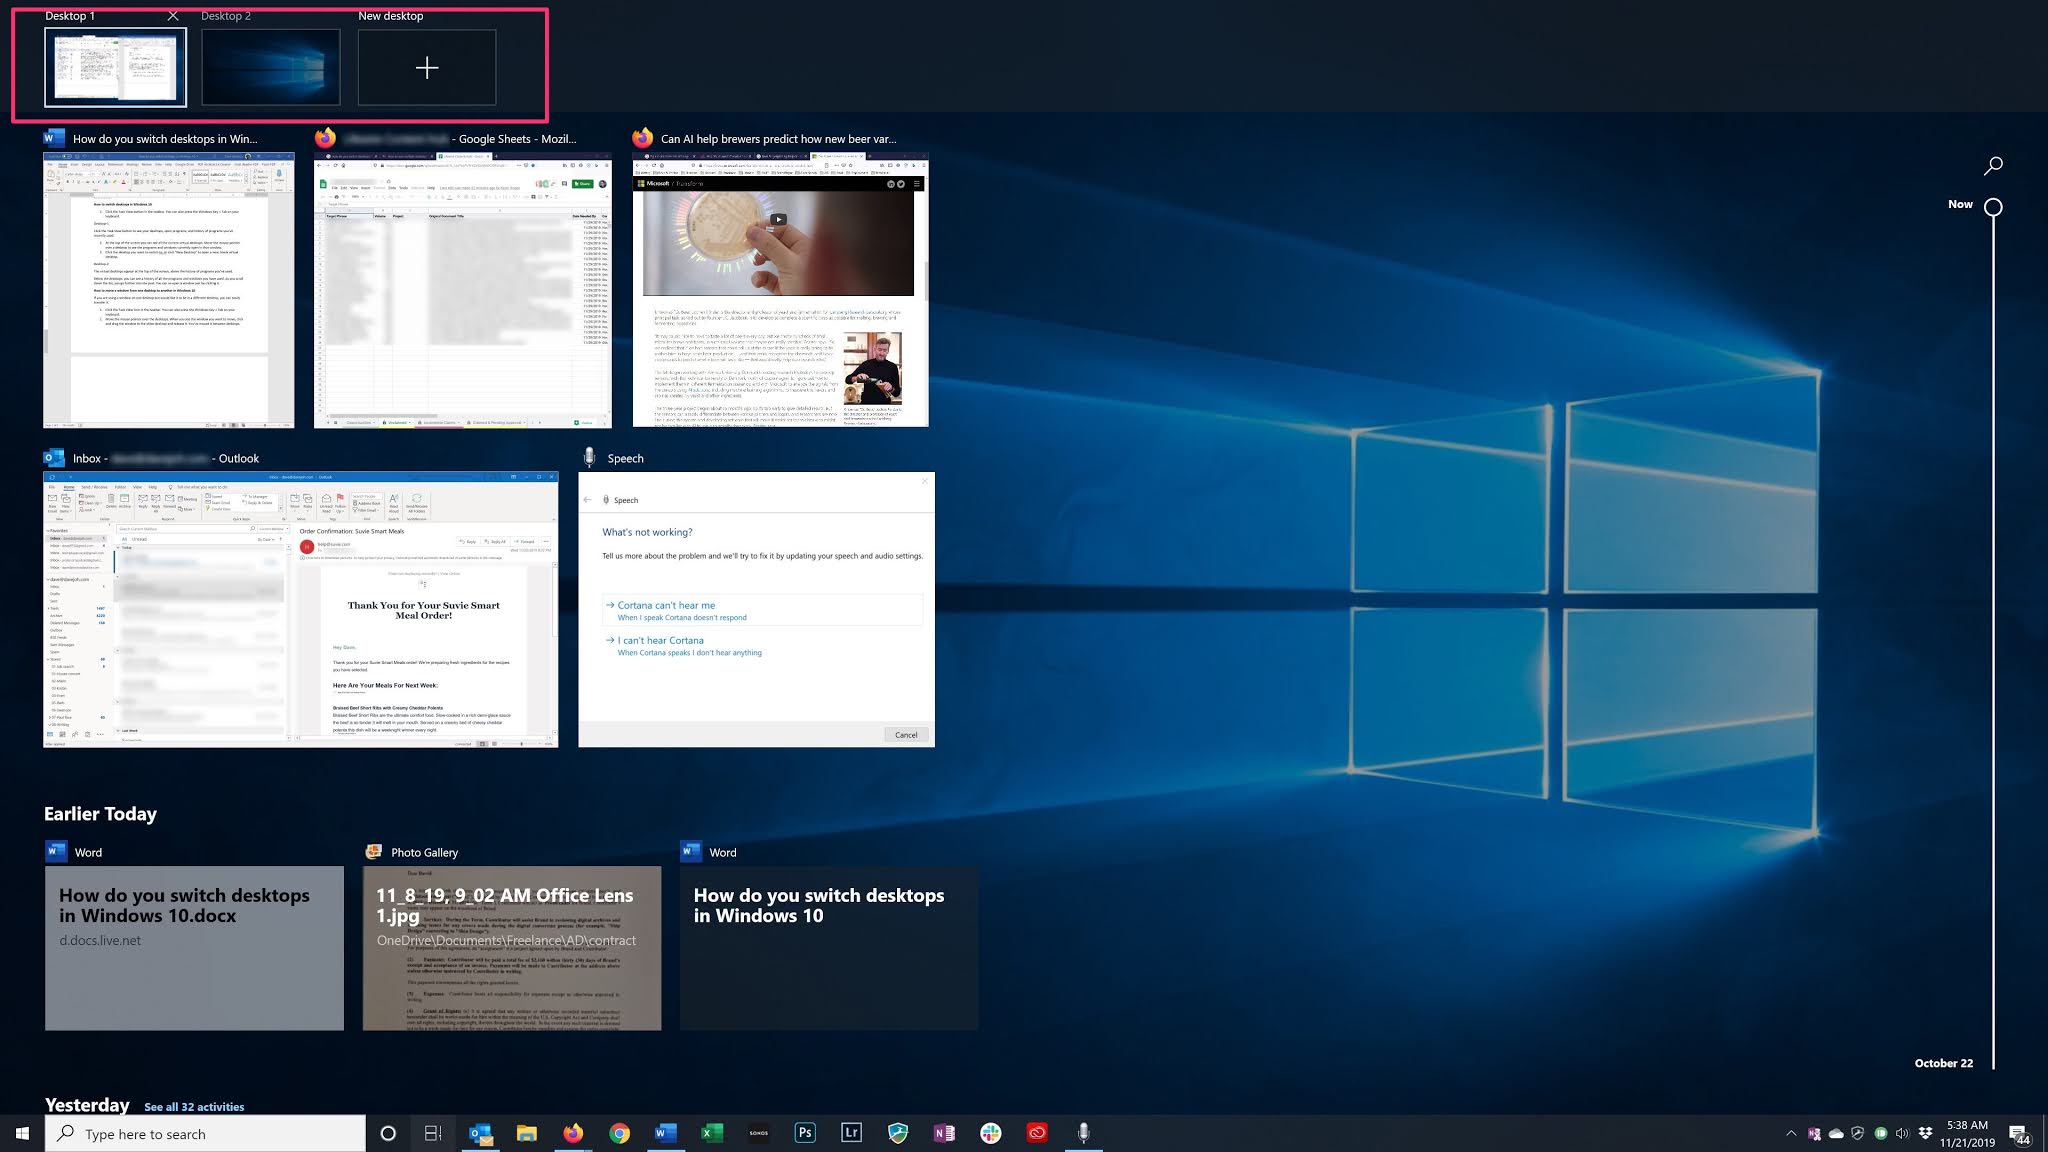Open the Action Center notifications

pyautogui.click(x=2018, y=1135)
